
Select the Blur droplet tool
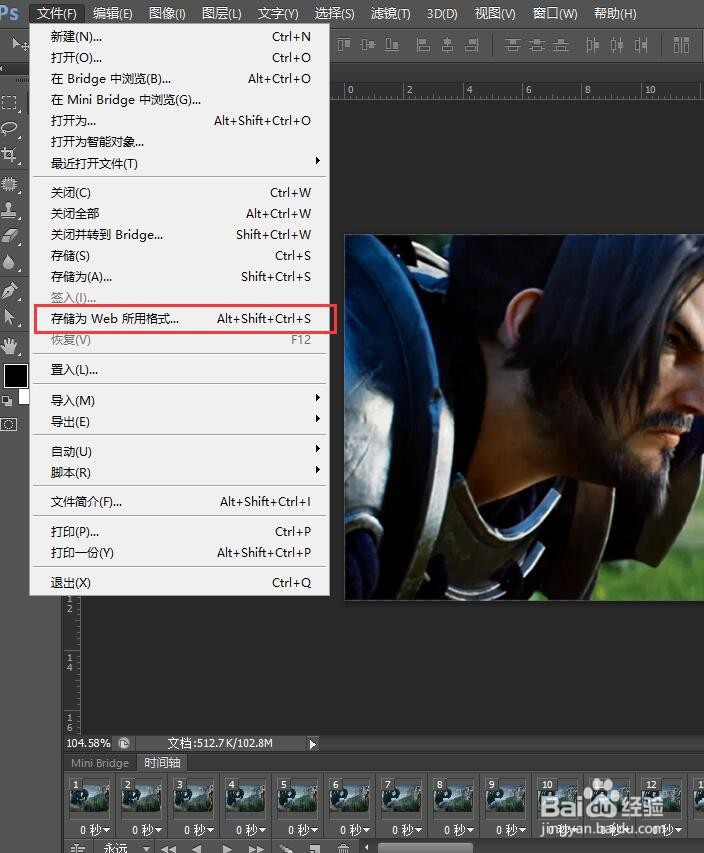tap(9, 262)
